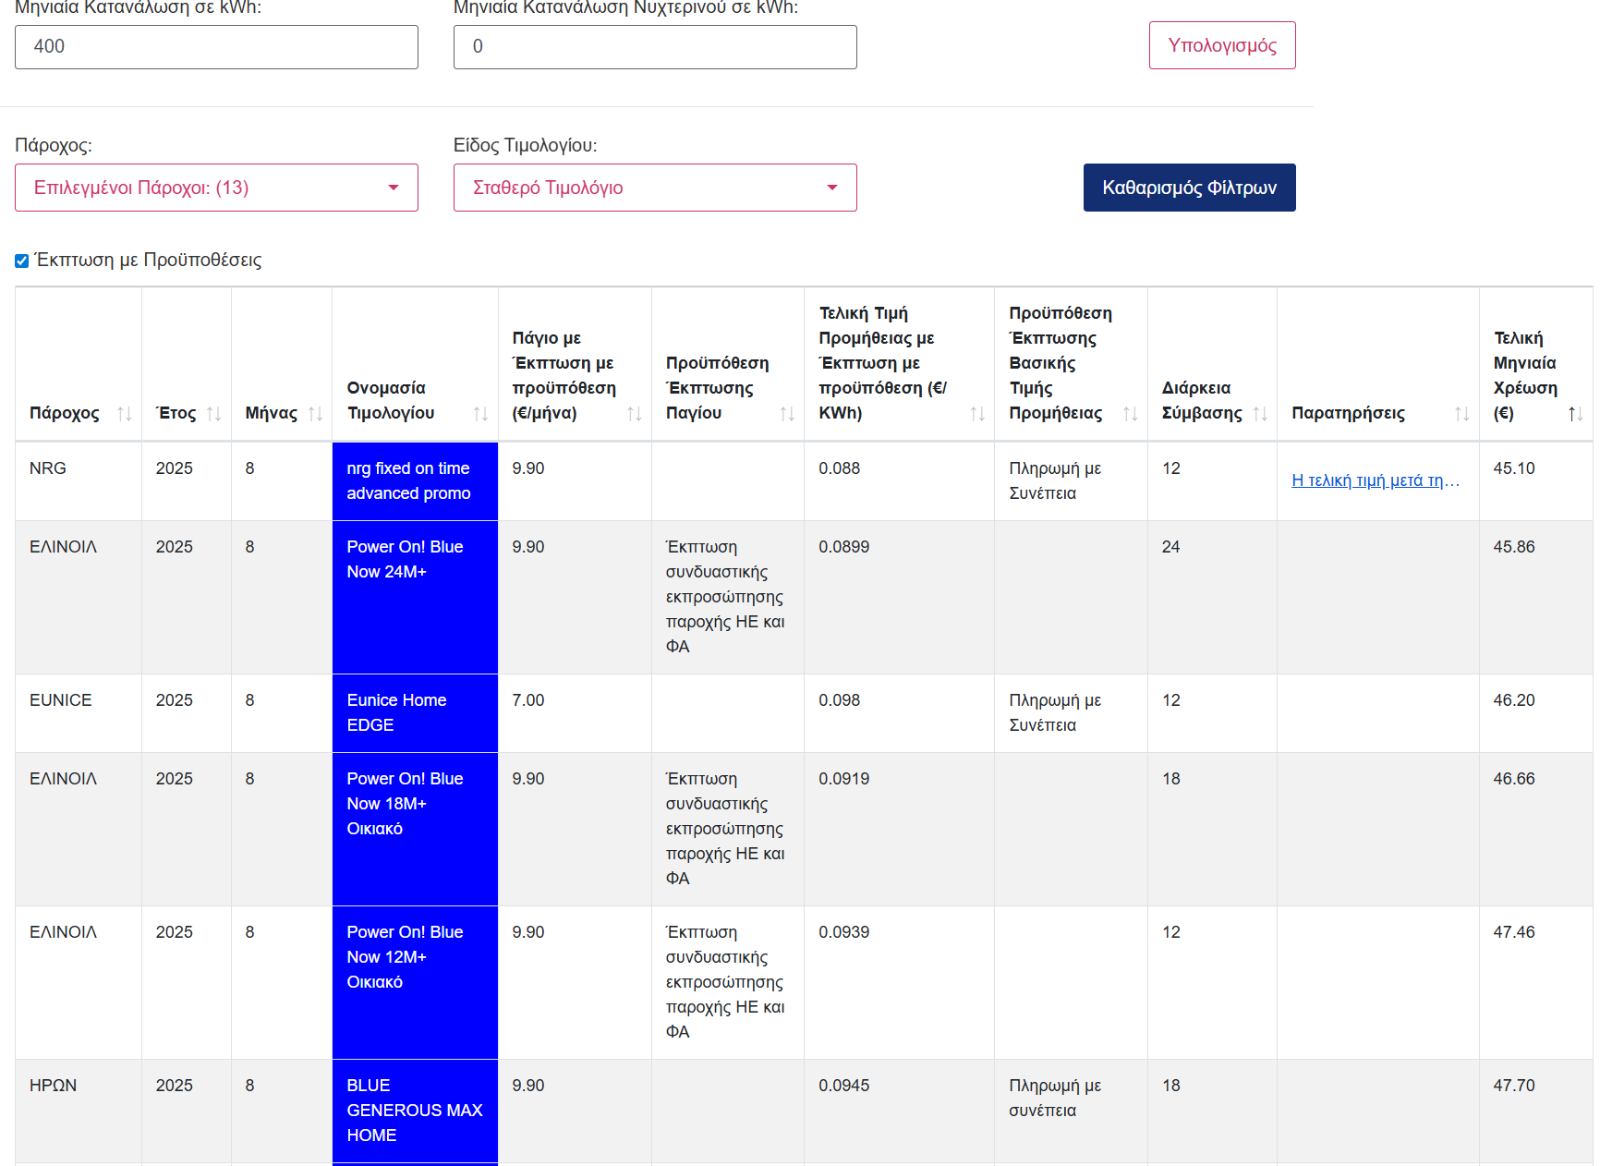Screen dimensions: 1600x1166
Task: Toggle Έκπτωση με Προϋποθέσεις checkbox
Action: (21, 261)
